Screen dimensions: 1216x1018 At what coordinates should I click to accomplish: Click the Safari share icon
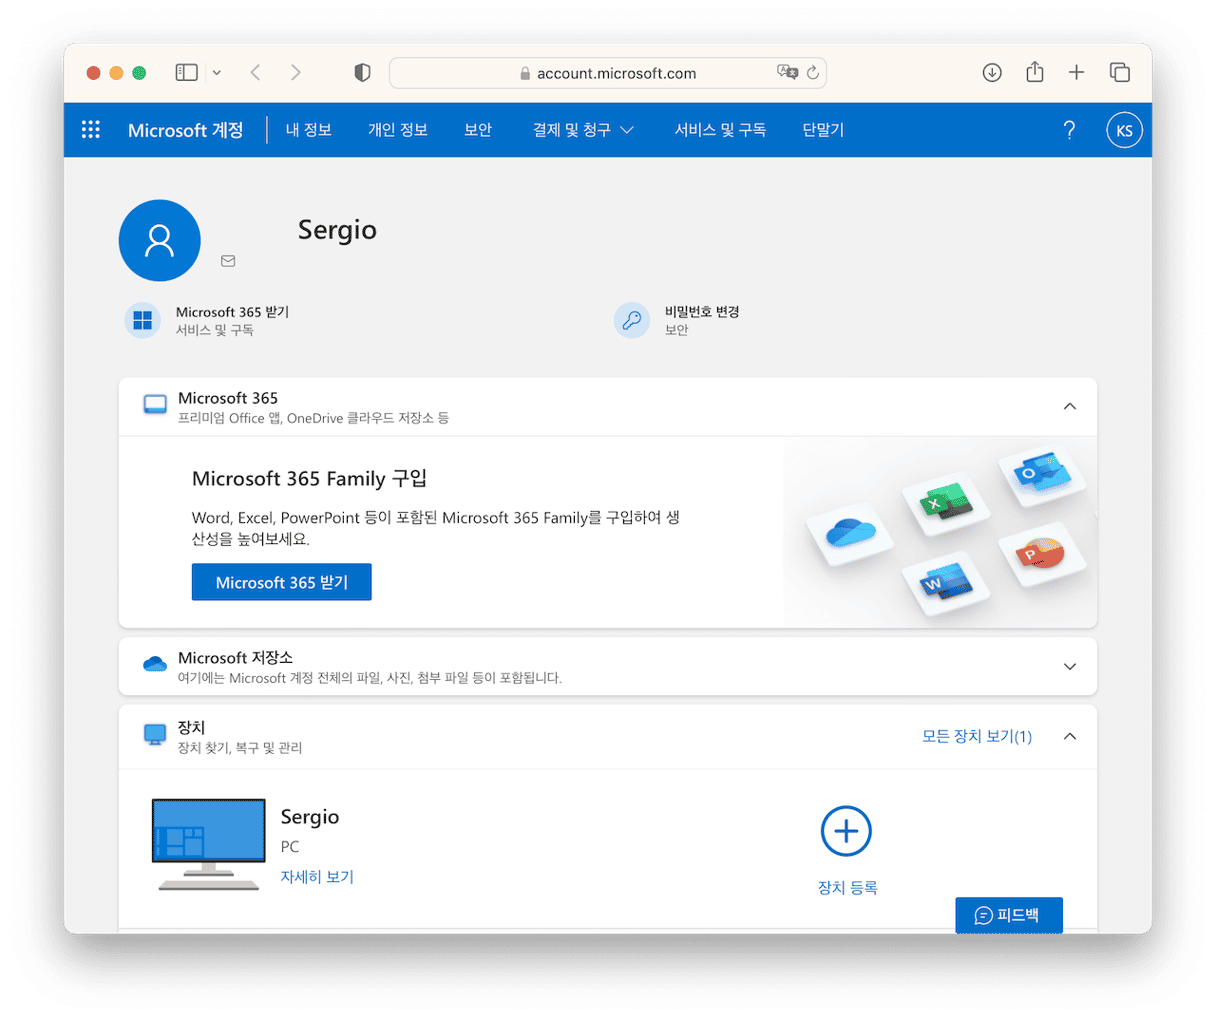(x=1035, y=72)
